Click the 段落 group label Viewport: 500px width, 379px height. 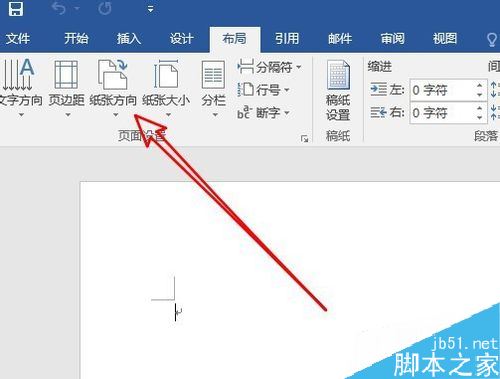pos(486,136)
